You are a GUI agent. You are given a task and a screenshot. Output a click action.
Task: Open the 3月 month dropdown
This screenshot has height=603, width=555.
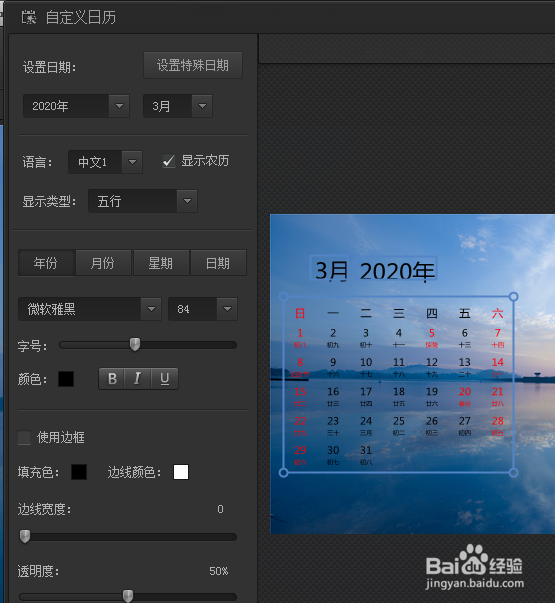[x=178, y=106]
